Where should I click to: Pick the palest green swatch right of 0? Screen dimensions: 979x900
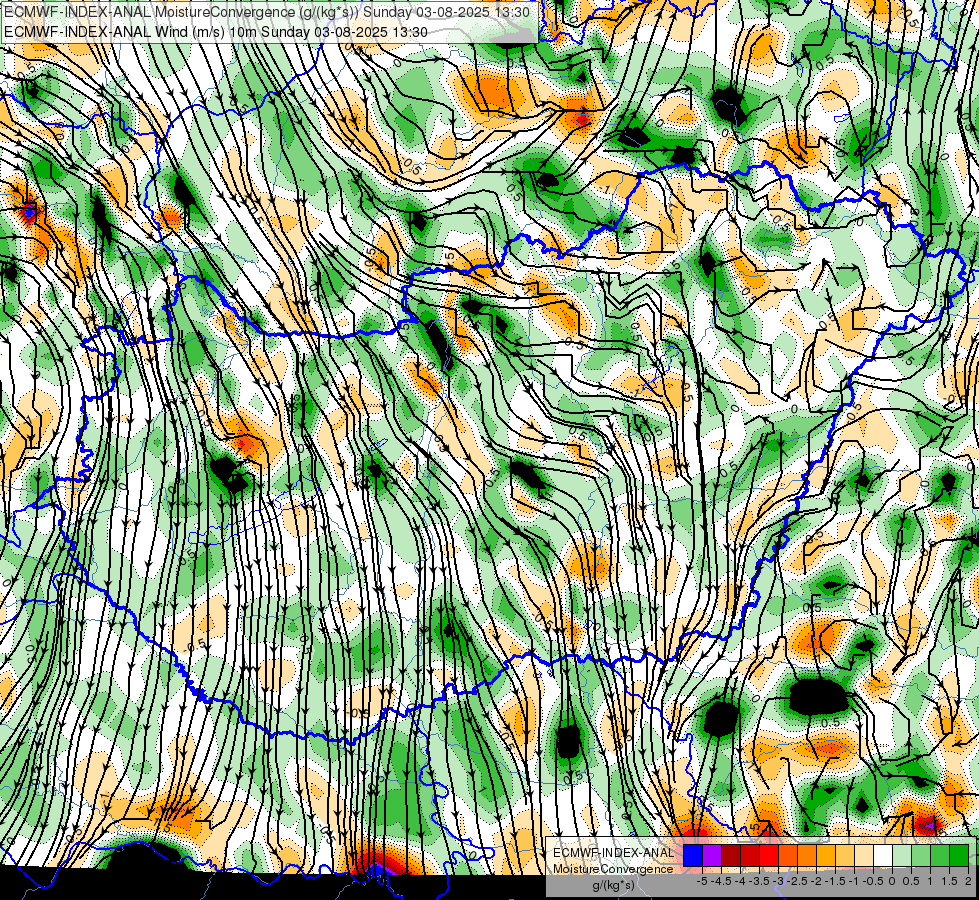point(902,856)
